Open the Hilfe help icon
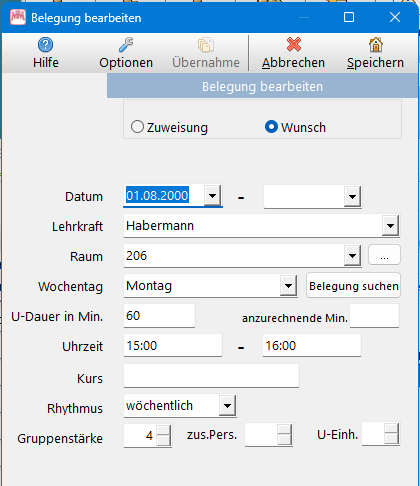 45,45
